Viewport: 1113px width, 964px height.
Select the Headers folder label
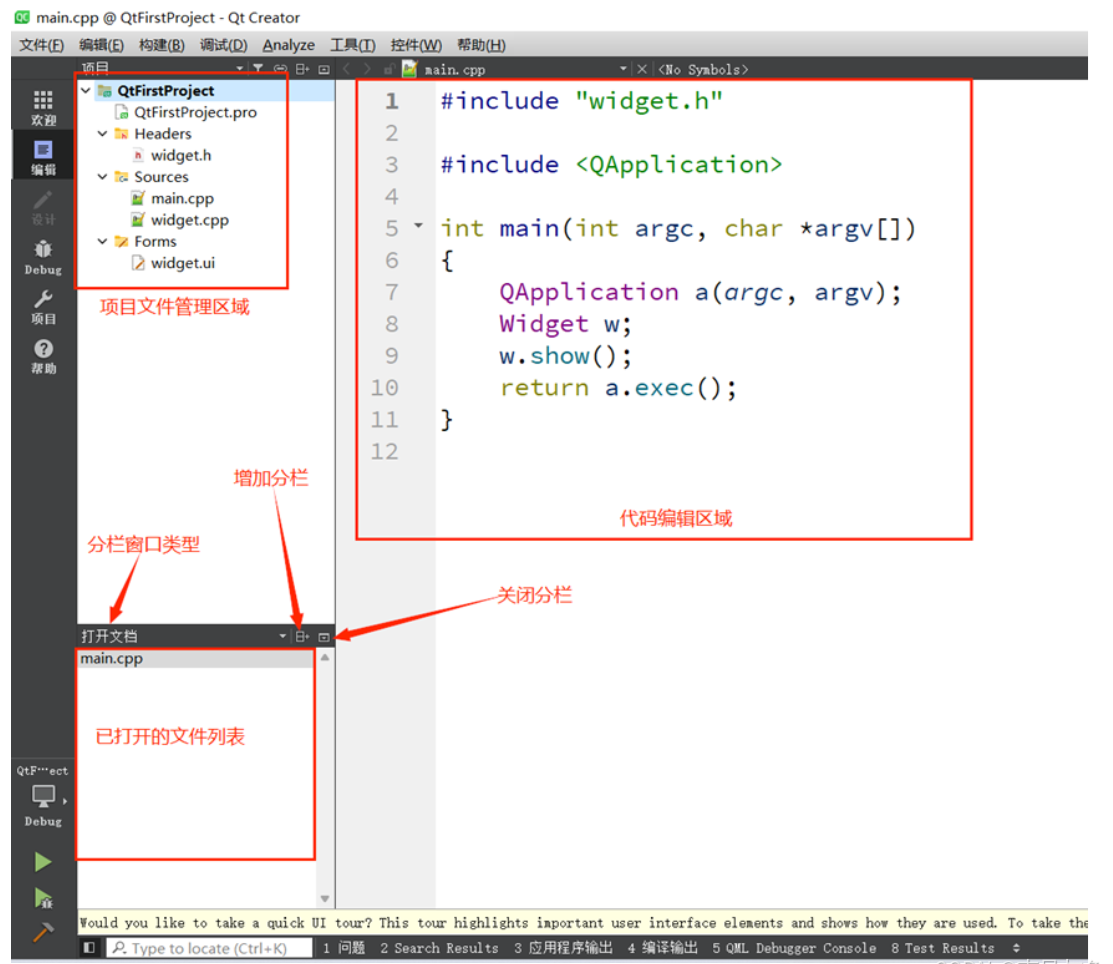163,133
